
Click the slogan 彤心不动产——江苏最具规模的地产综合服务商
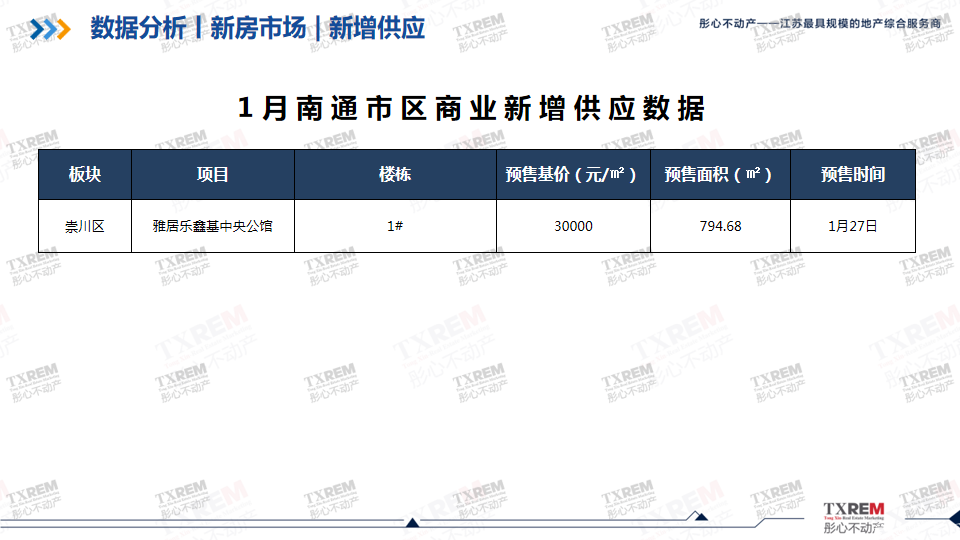coord(820,23)
